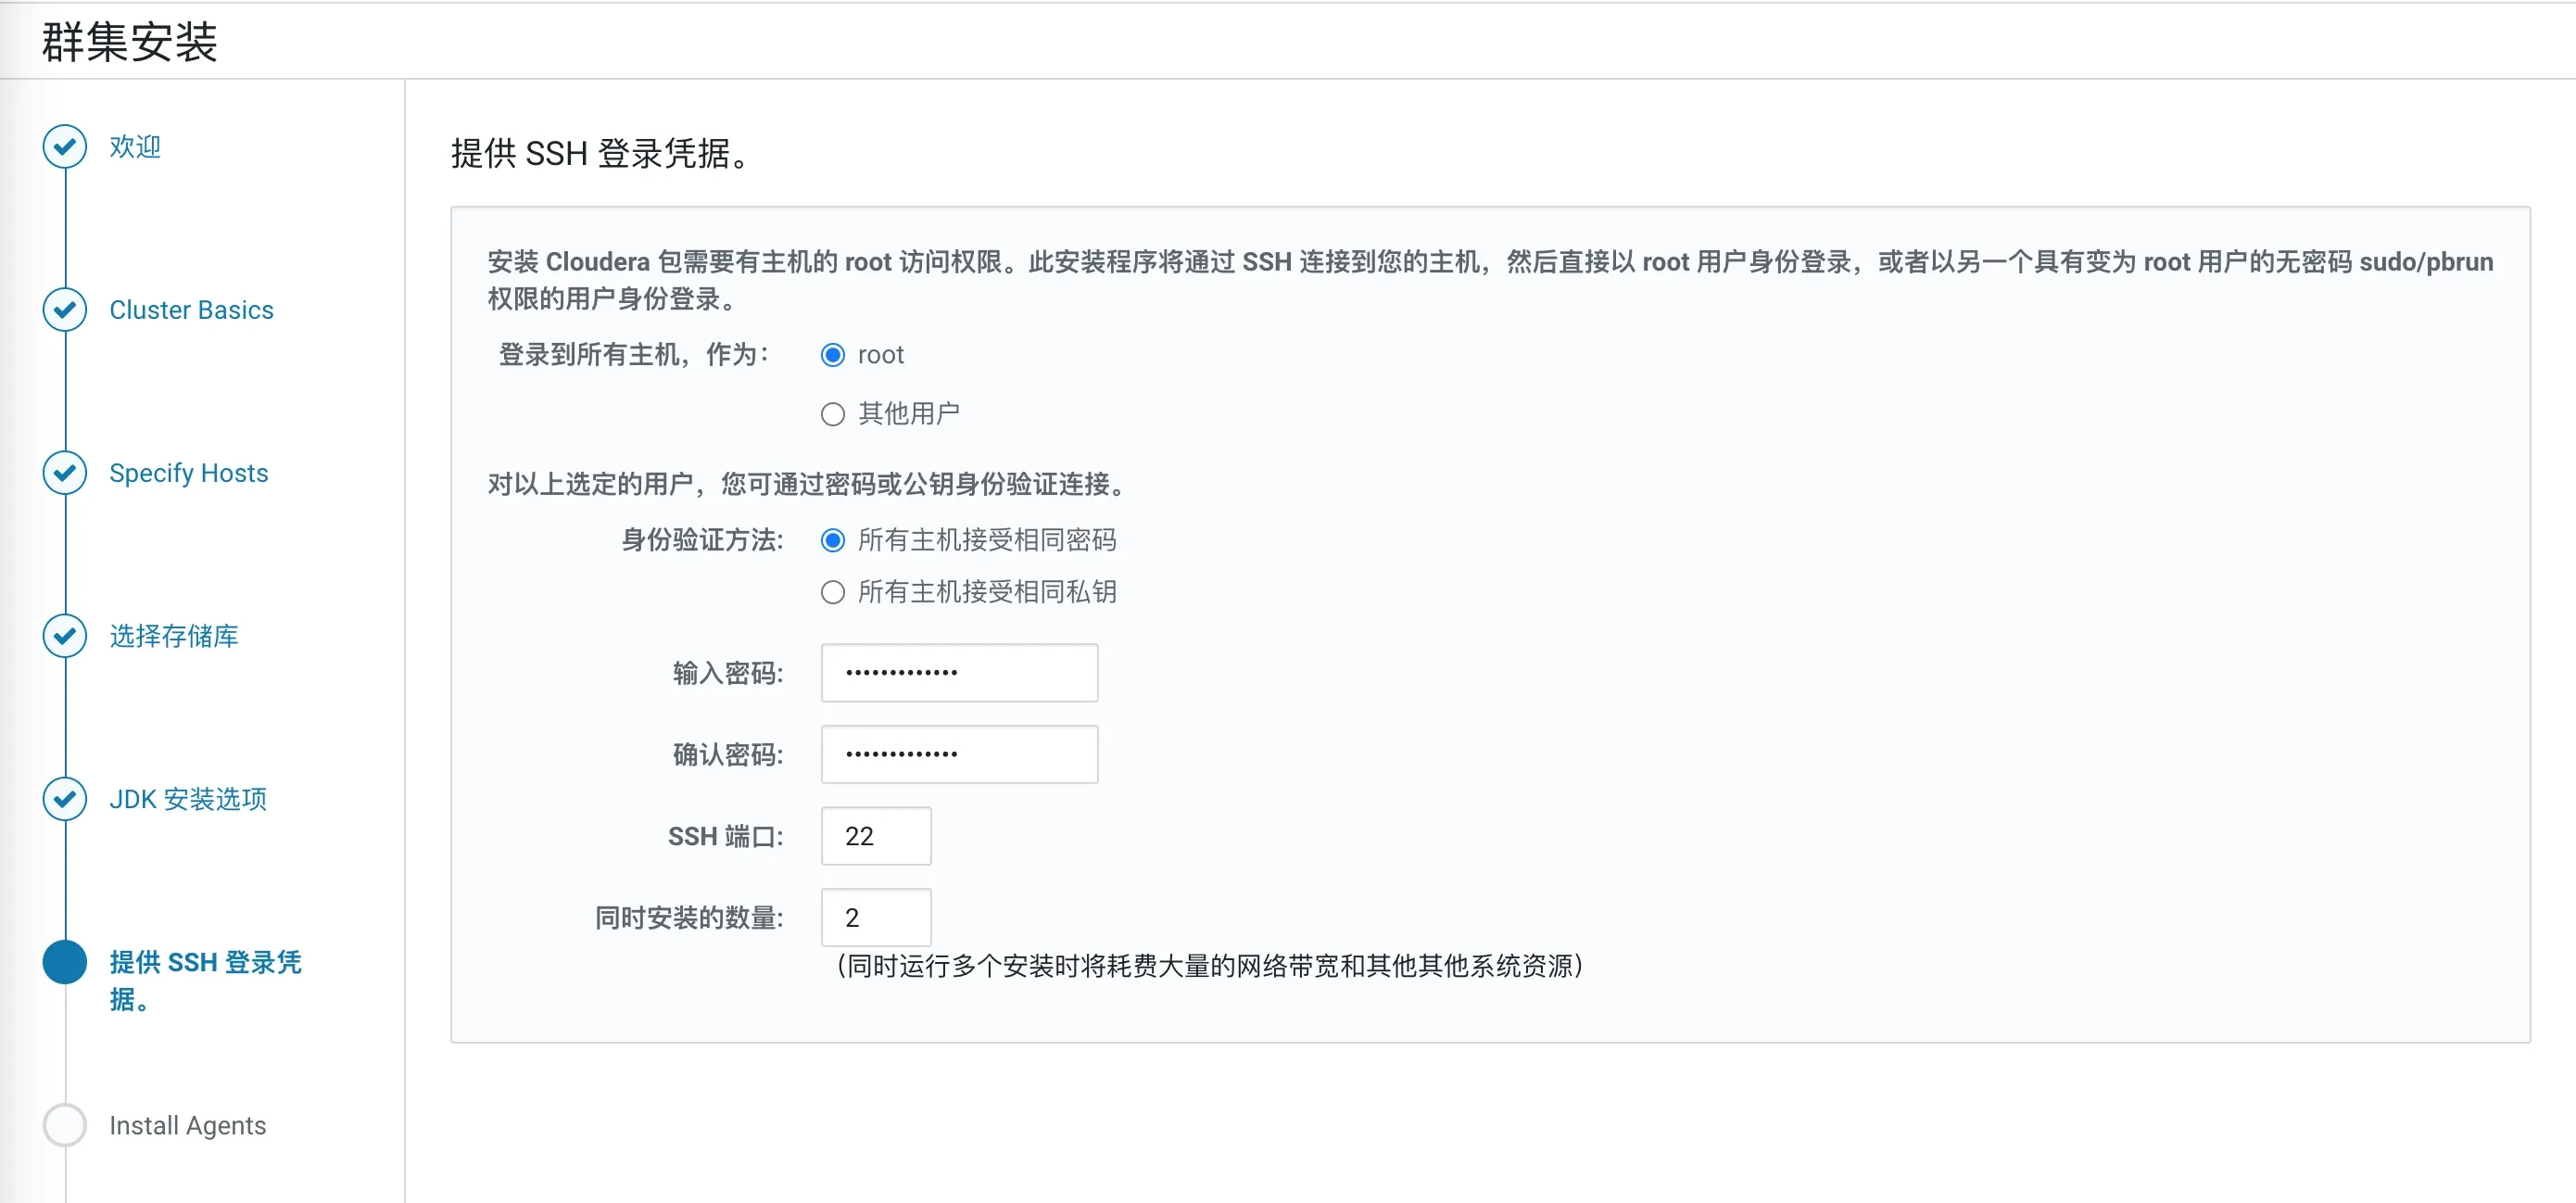The image size is (2576, 1203).
Task: Navigate to the Install Agents step
Action: coord(186,1125)
